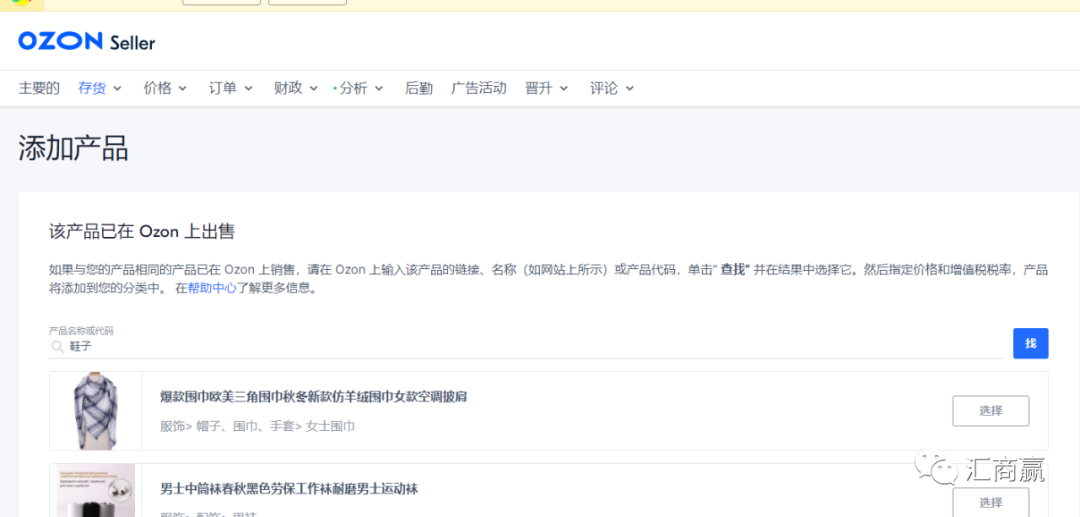
Task: Click the 男士中筒袜春秋黑色劳保工作袜 product title
Action: point(289,489)
